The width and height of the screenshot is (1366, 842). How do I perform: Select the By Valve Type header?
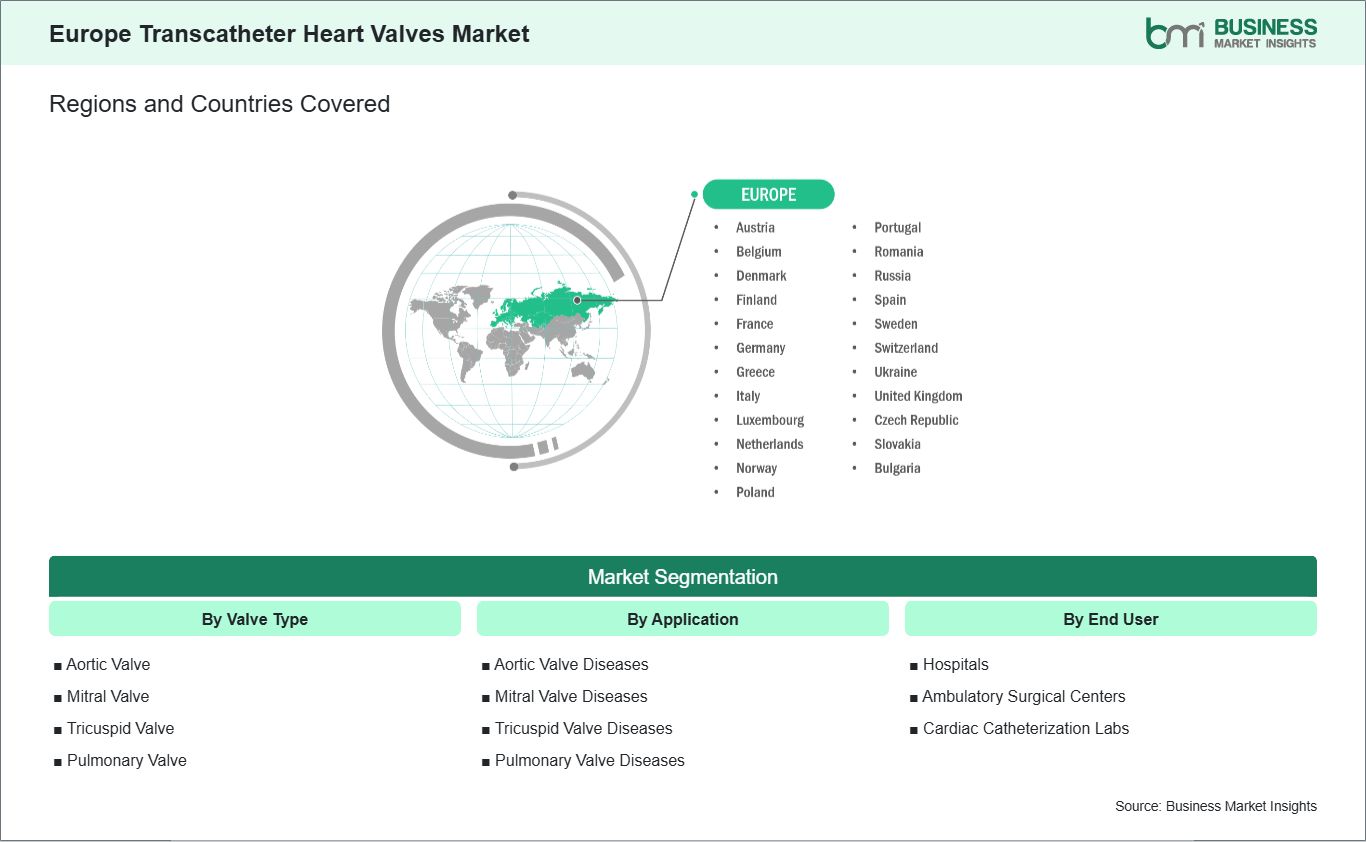pos(254,619)
